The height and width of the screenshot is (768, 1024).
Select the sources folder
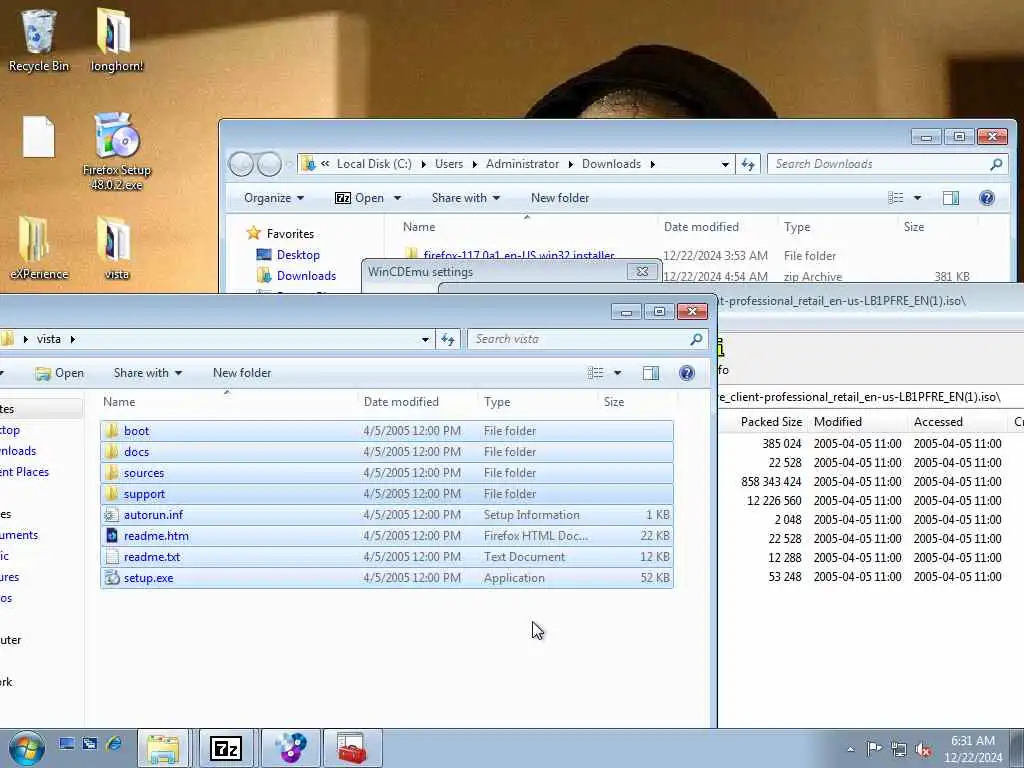[x=387, y=473]
